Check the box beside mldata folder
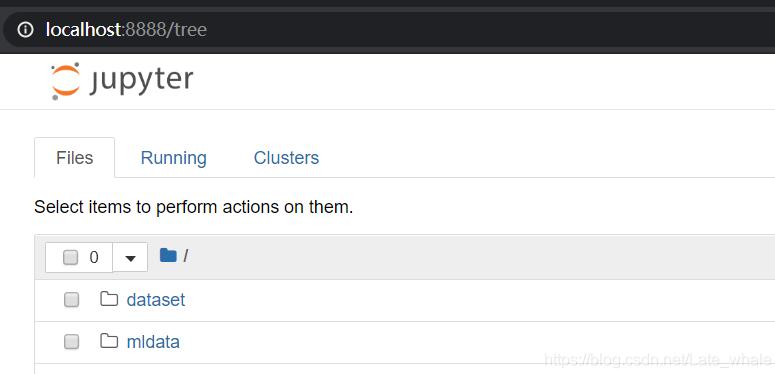This screenshot has height=374, width=775. (x=71, y=341)
